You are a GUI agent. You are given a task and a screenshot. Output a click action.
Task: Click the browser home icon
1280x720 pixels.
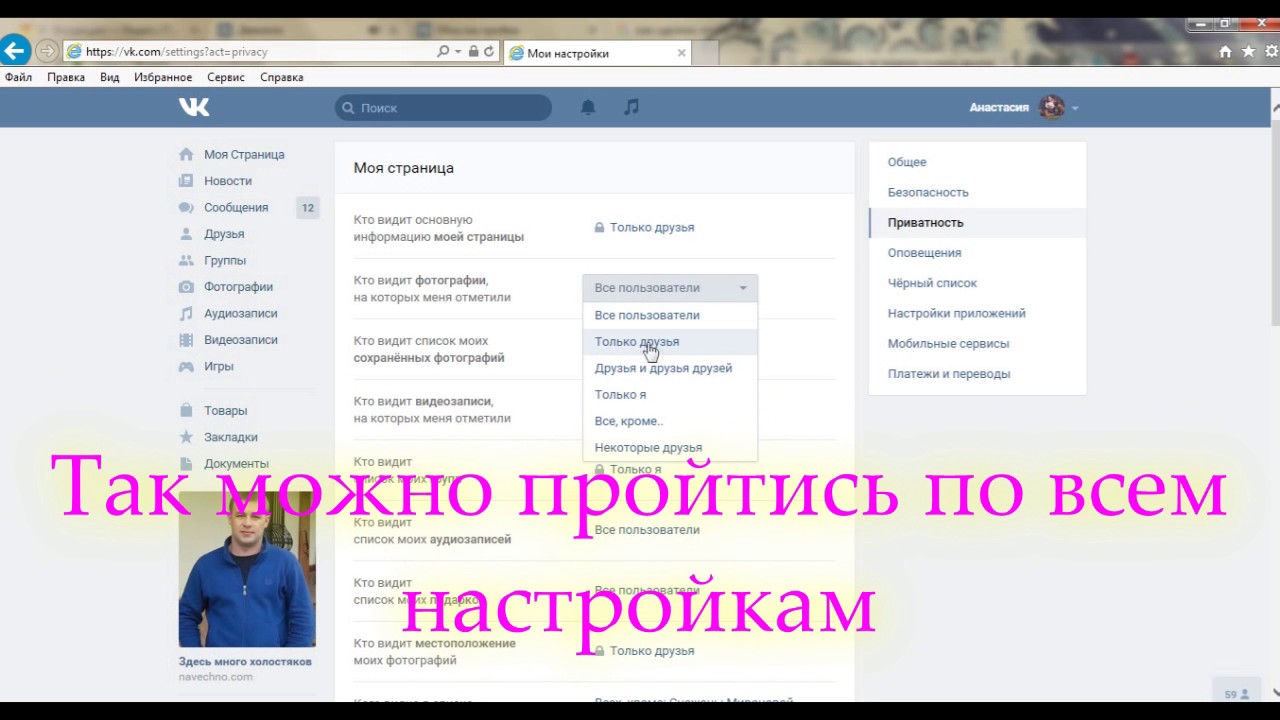point(1225,52)
